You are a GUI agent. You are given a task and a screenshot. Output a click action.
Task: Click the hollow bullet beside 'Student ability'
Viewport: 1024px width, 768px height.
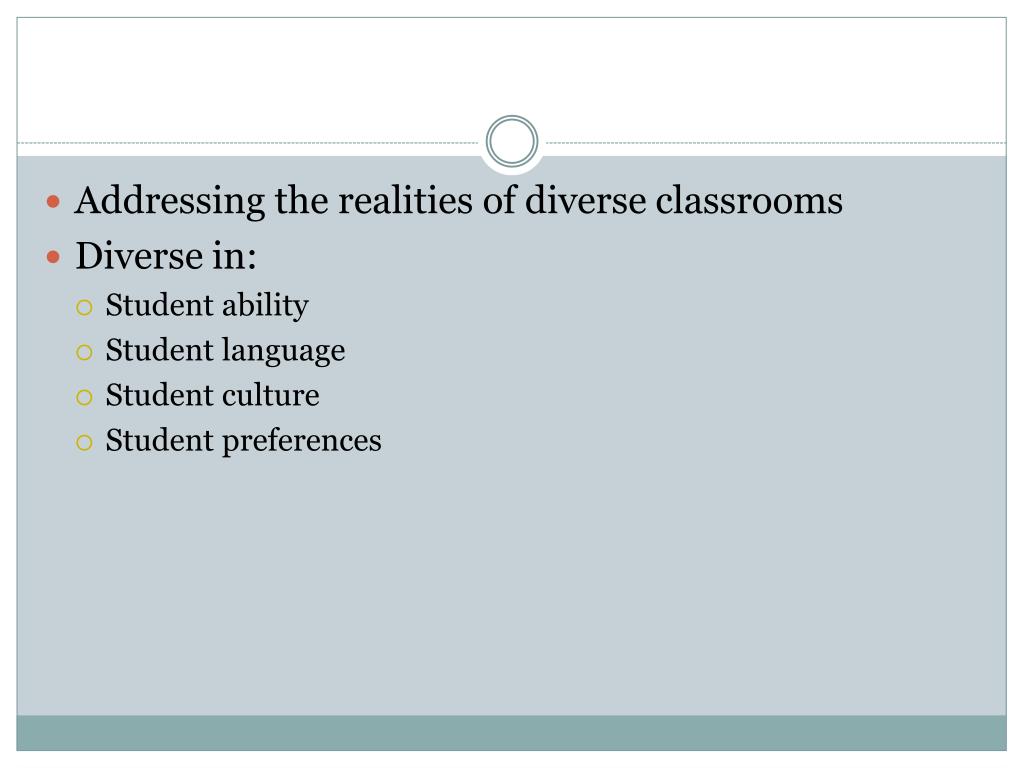(84, 308)
